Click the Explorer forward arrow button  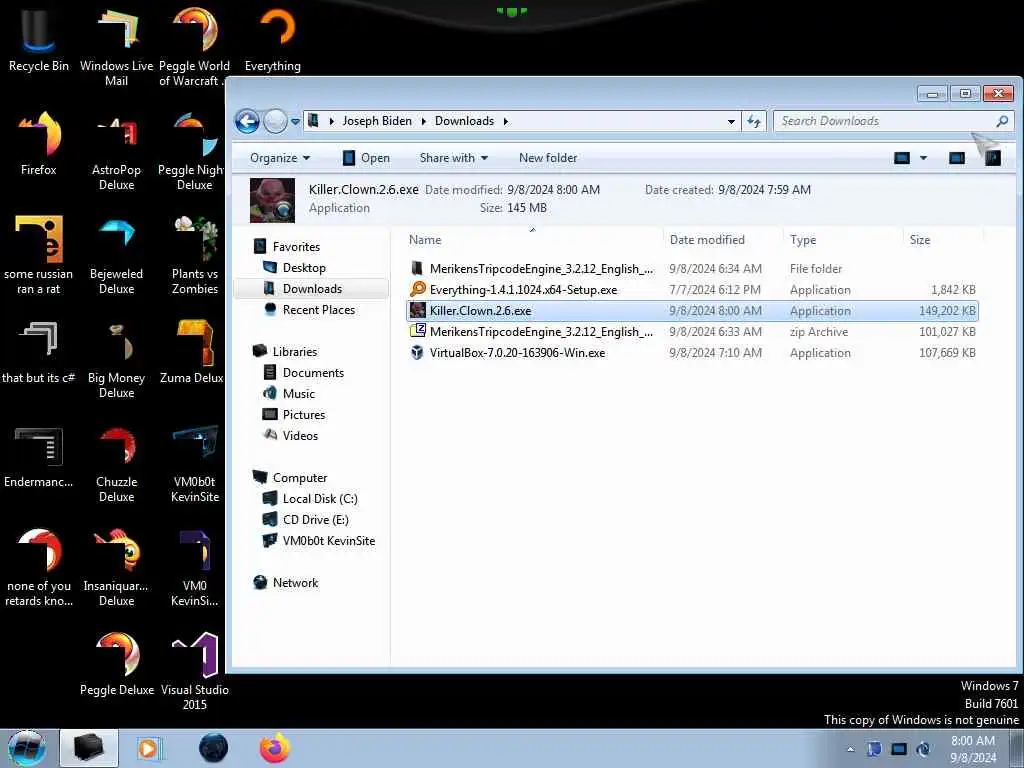pos(276,121)
